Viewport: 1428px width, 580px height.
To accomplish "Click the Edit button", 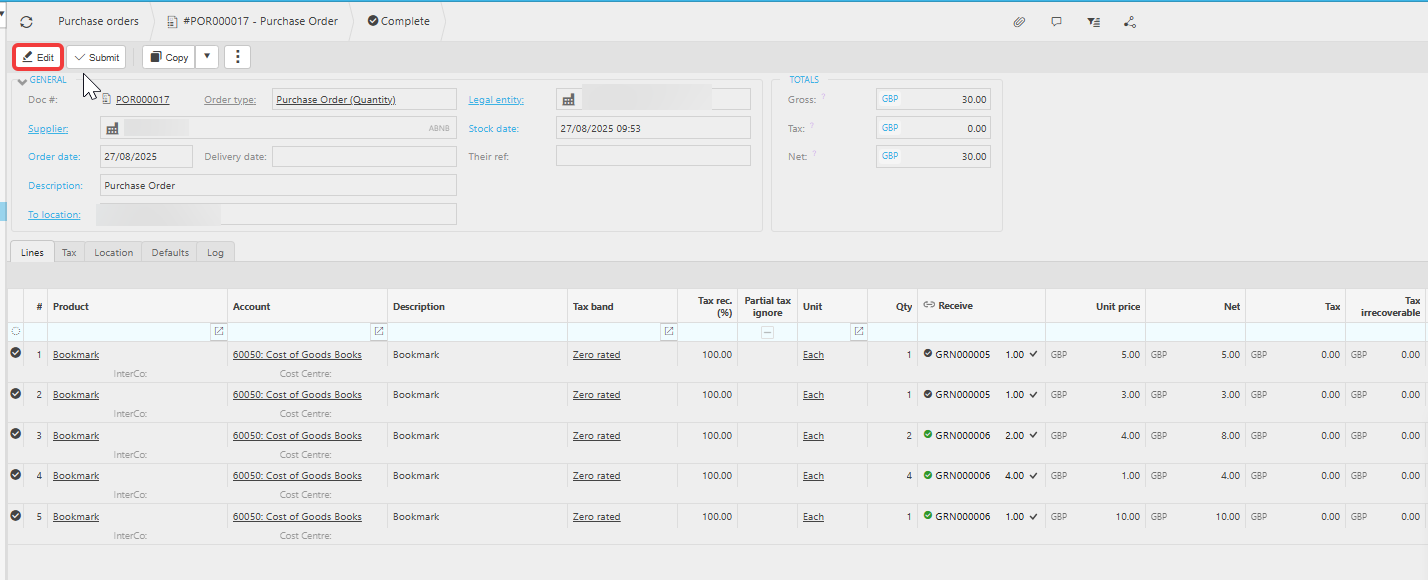I will 38,57.
